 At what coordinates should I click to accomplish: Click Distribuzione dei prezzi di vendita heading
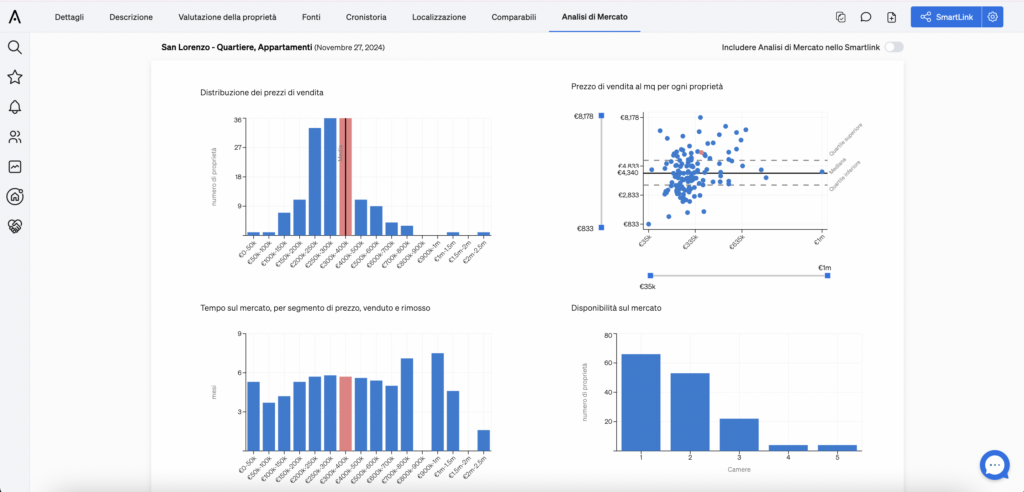point(262,93)
